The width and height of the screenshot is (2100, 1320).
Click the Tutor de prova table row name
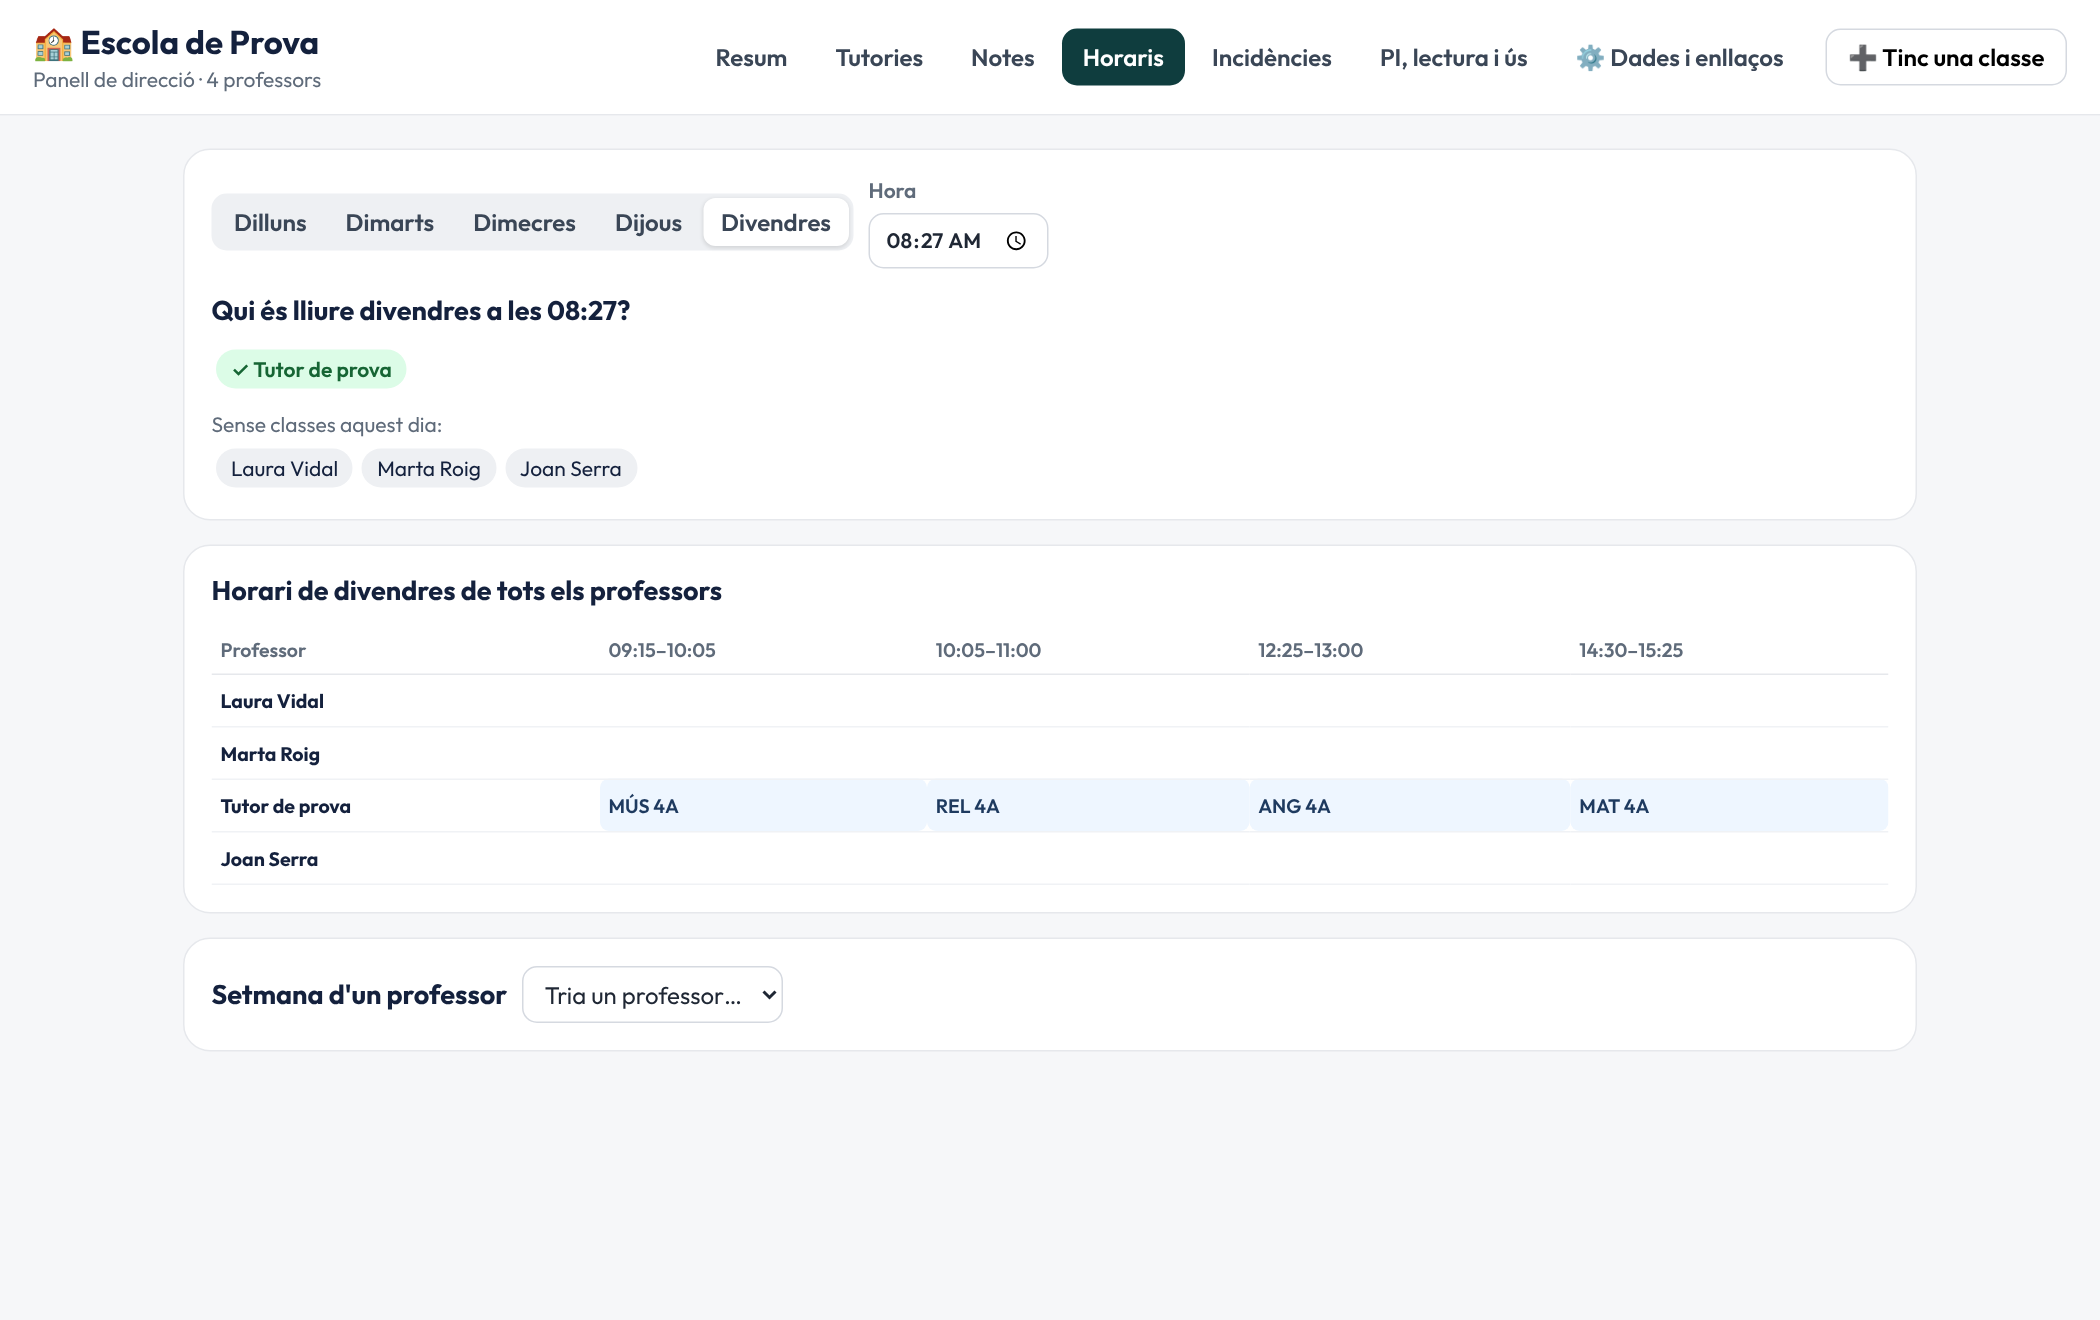click(285, 807)
